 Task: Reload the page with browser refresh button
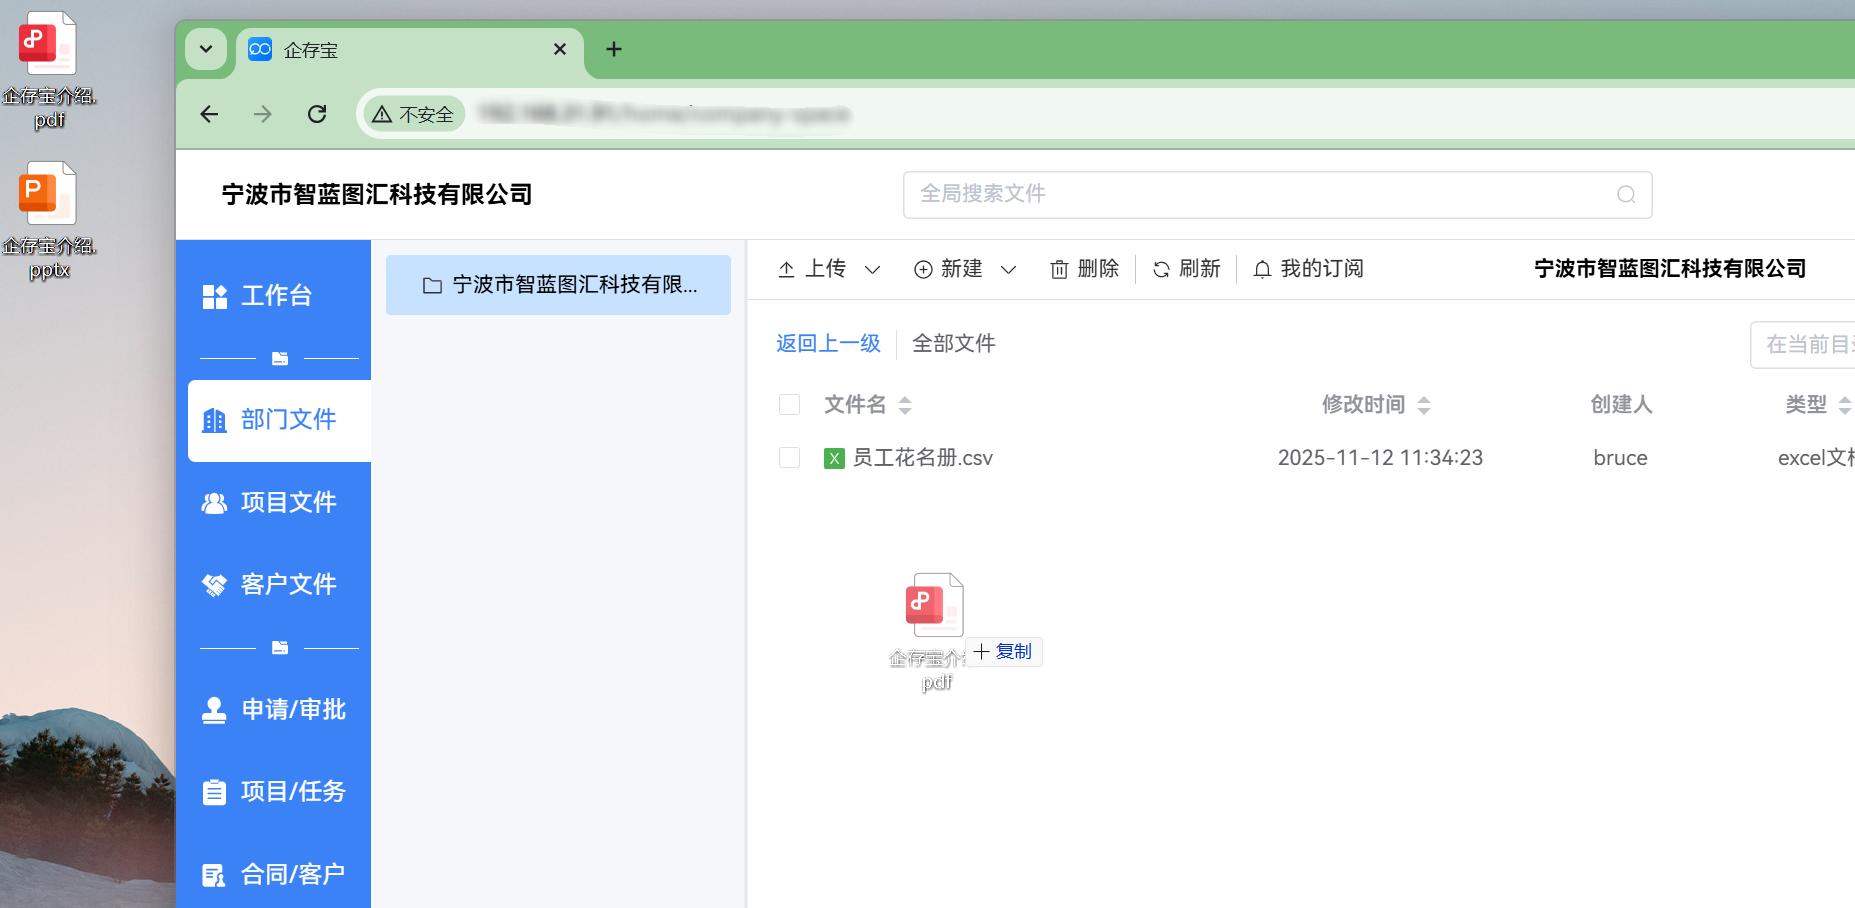(x=317, y=114)
